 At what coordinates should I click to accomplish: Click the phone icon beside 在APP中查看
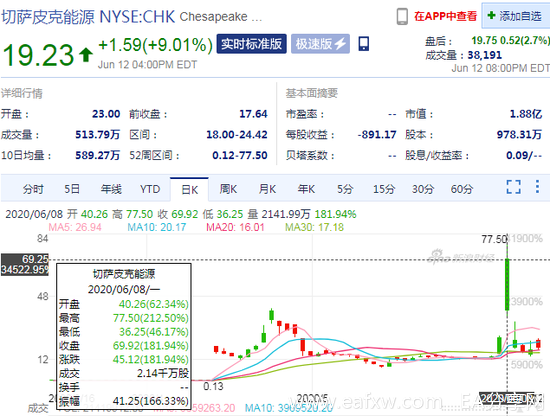(402, 16)
